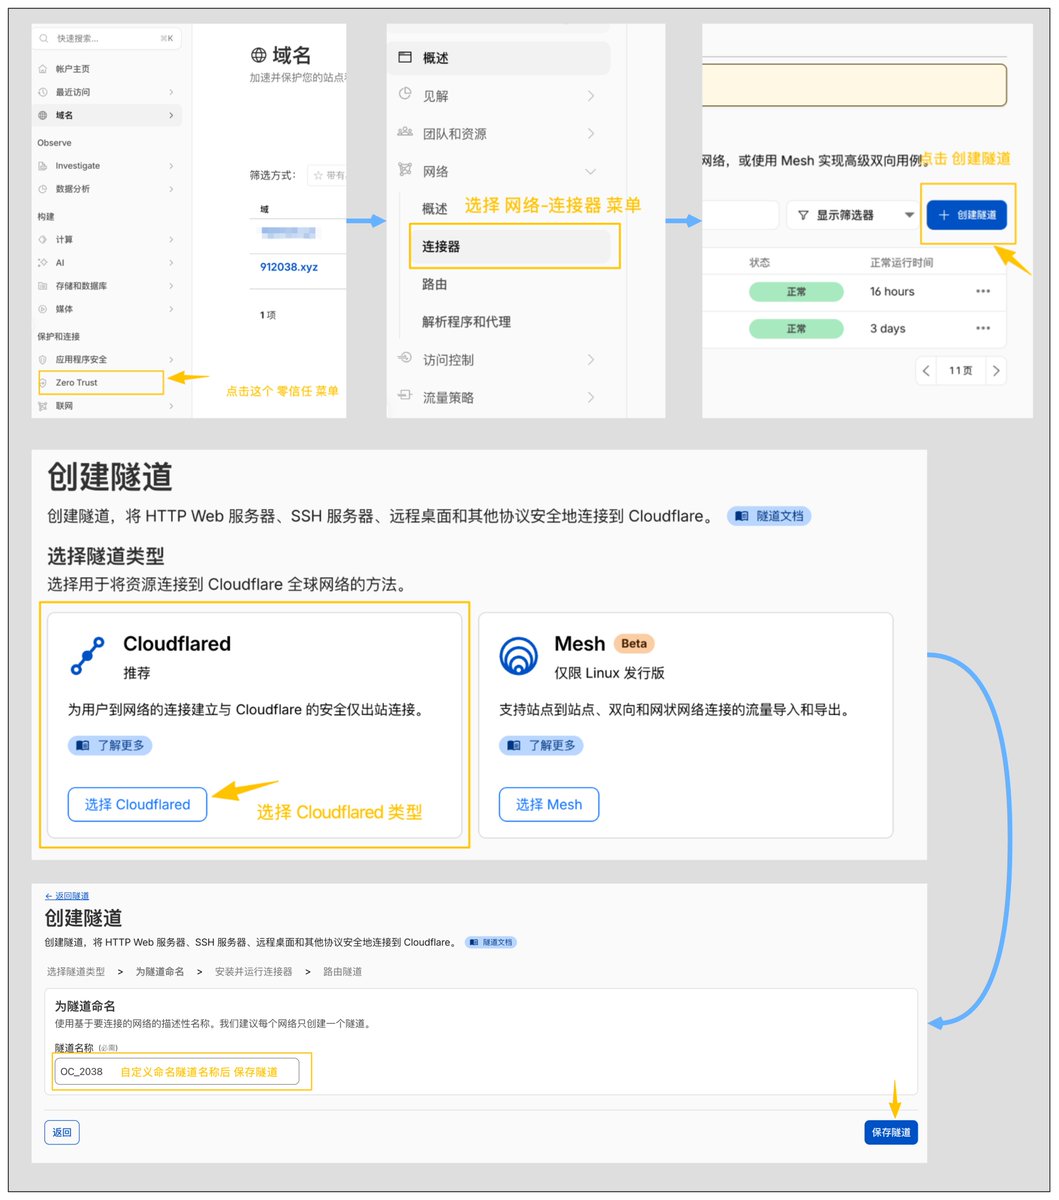Open the 了解更多 link under Cloudflared
This screenshot has height=1200, width=1059.
110,746
